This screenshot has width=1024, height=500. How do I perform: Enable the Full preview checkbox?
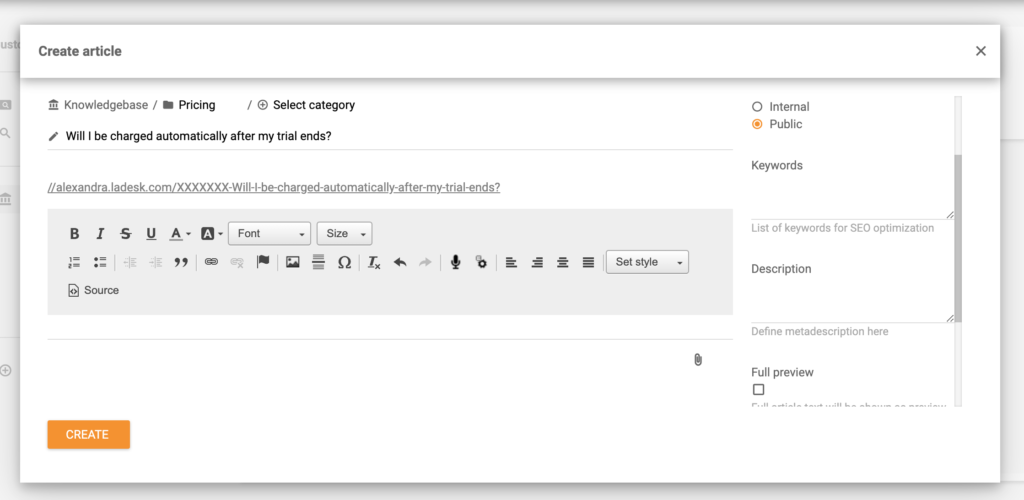coord(758,390)
